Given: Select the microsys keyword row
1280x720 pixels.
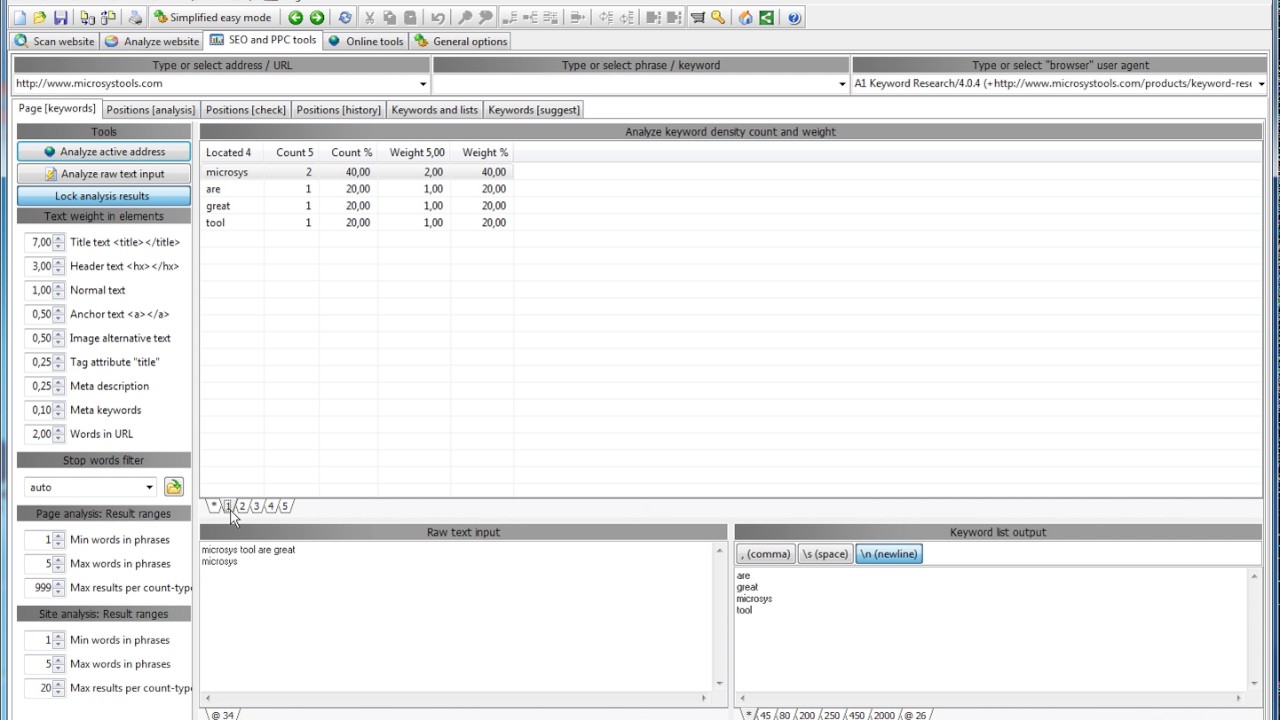Looking at the screenshot, I should (x=357, y=172).
